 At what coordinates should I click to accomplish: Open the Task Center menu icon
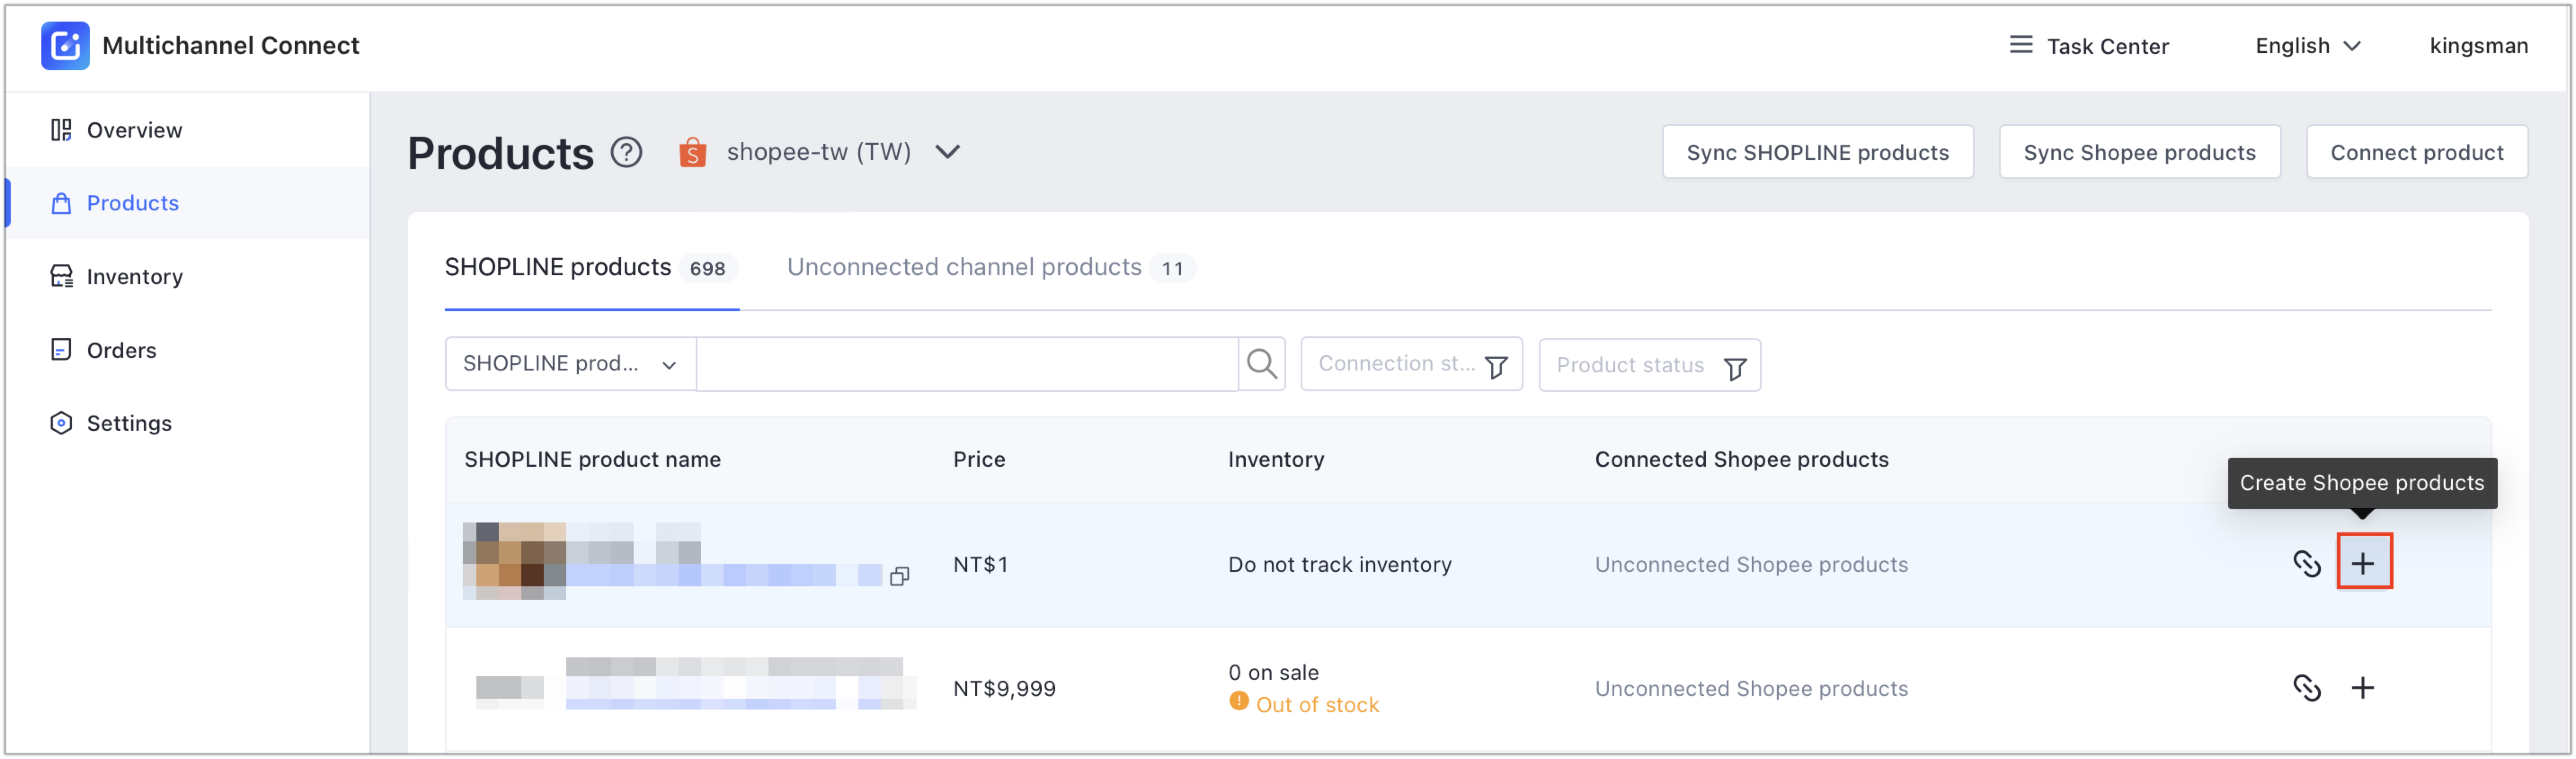[x=2021, y=45]
